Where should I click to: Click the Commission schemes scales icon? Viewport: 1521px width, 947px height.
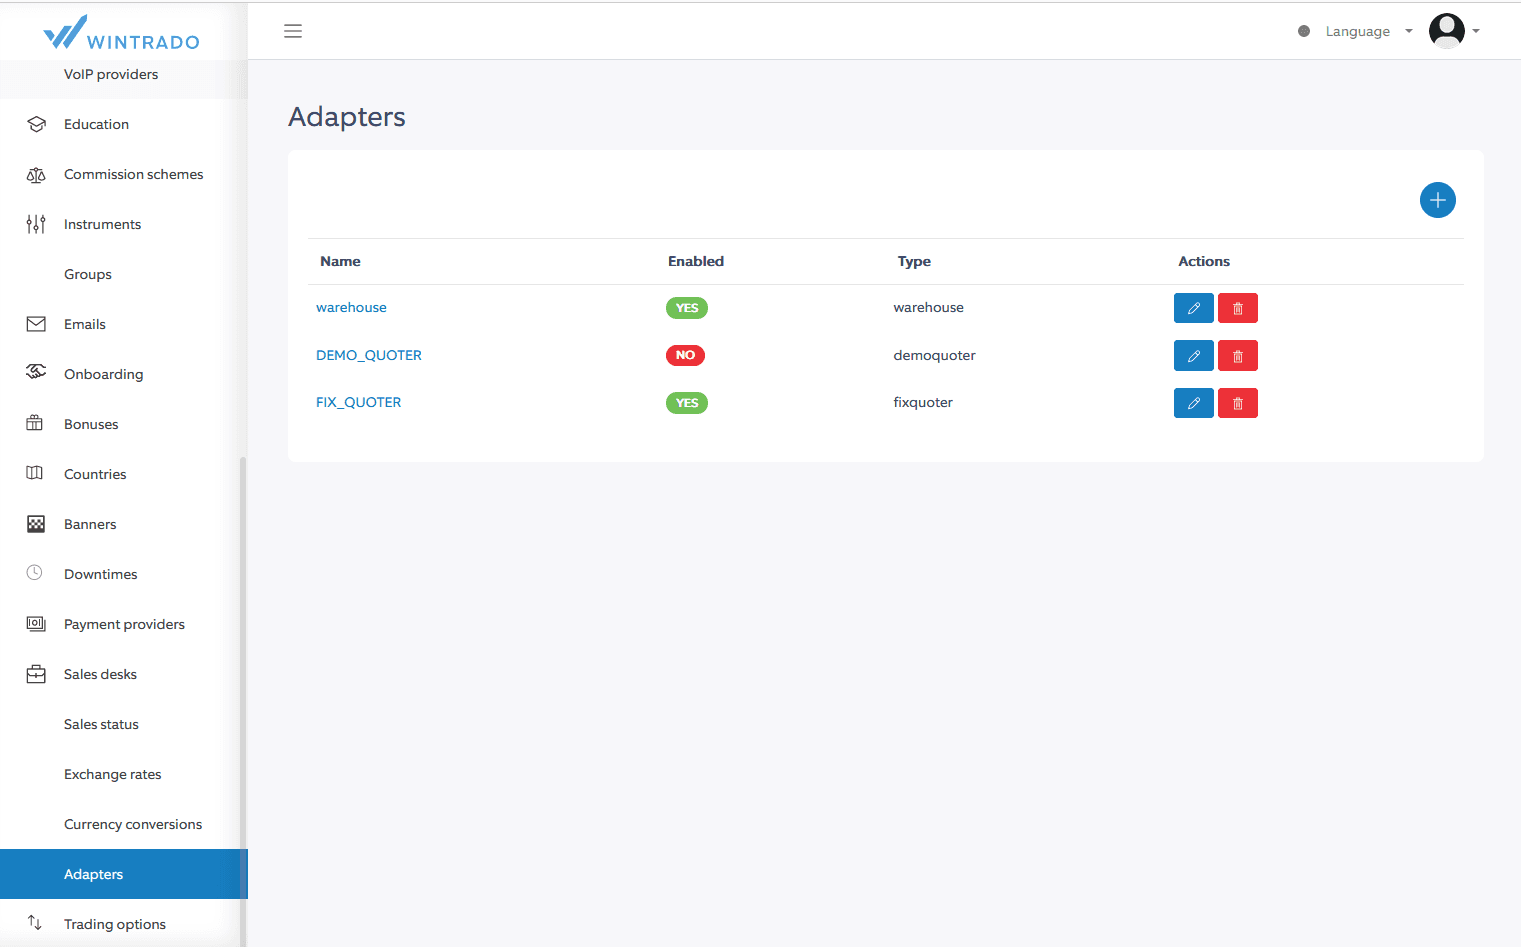pyautogui.click(x=36, y=174)
